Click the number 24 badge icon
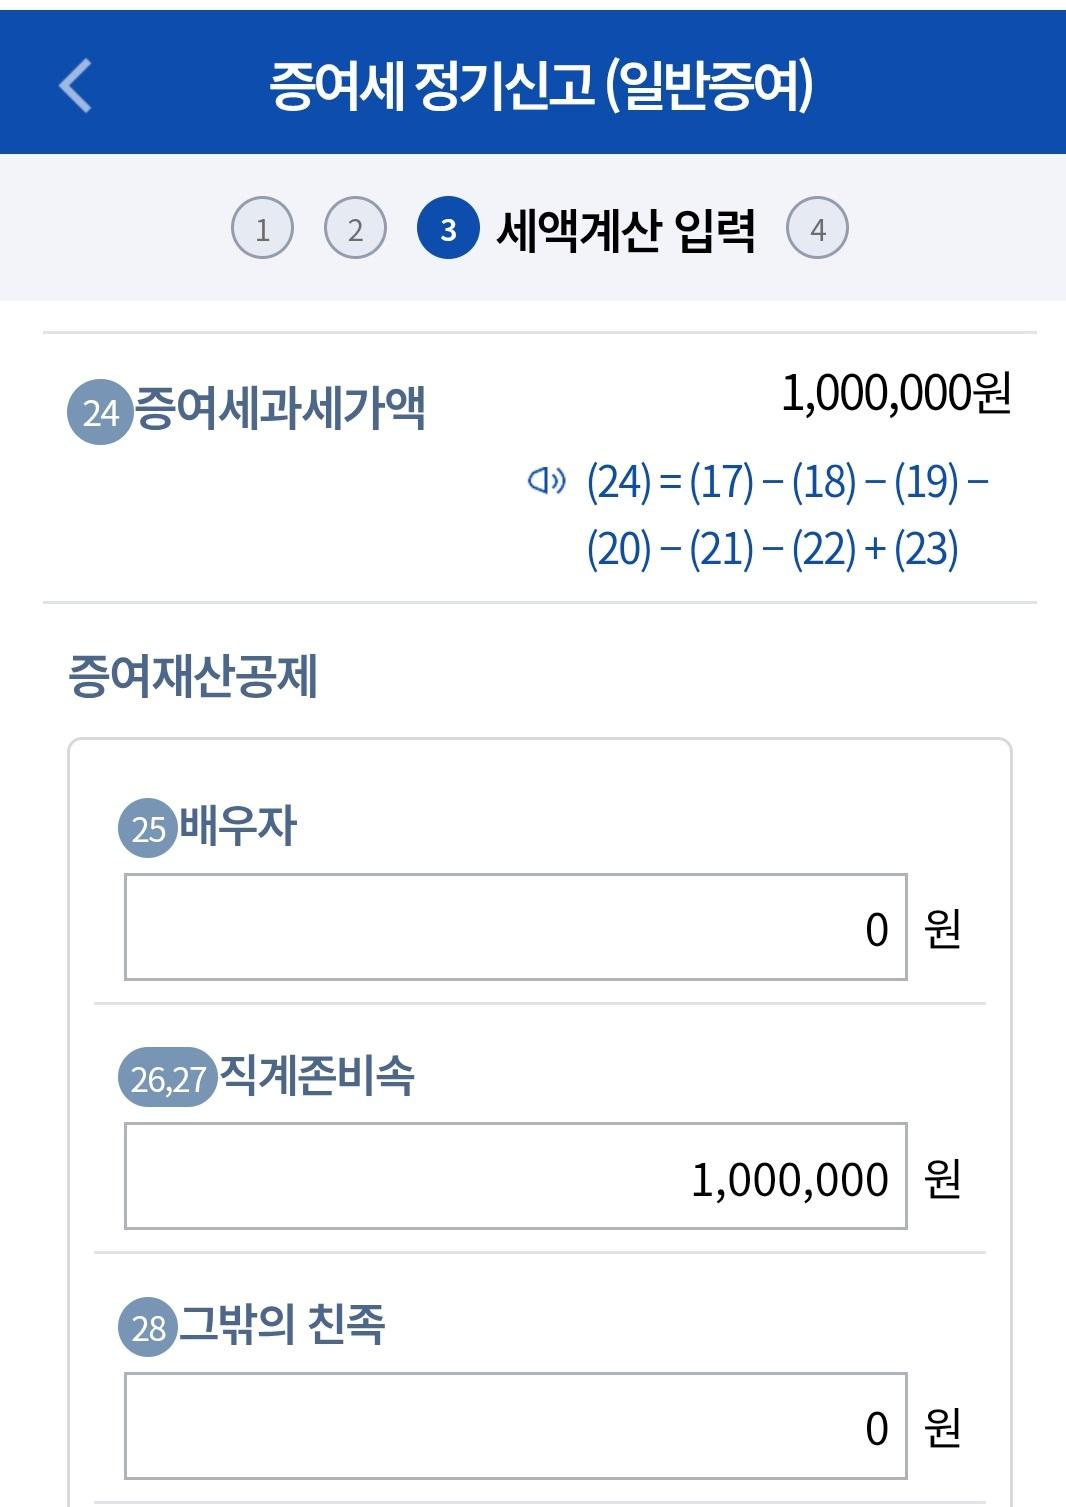This screenshot has width=1066, height=1507. (x=100, y=412)
